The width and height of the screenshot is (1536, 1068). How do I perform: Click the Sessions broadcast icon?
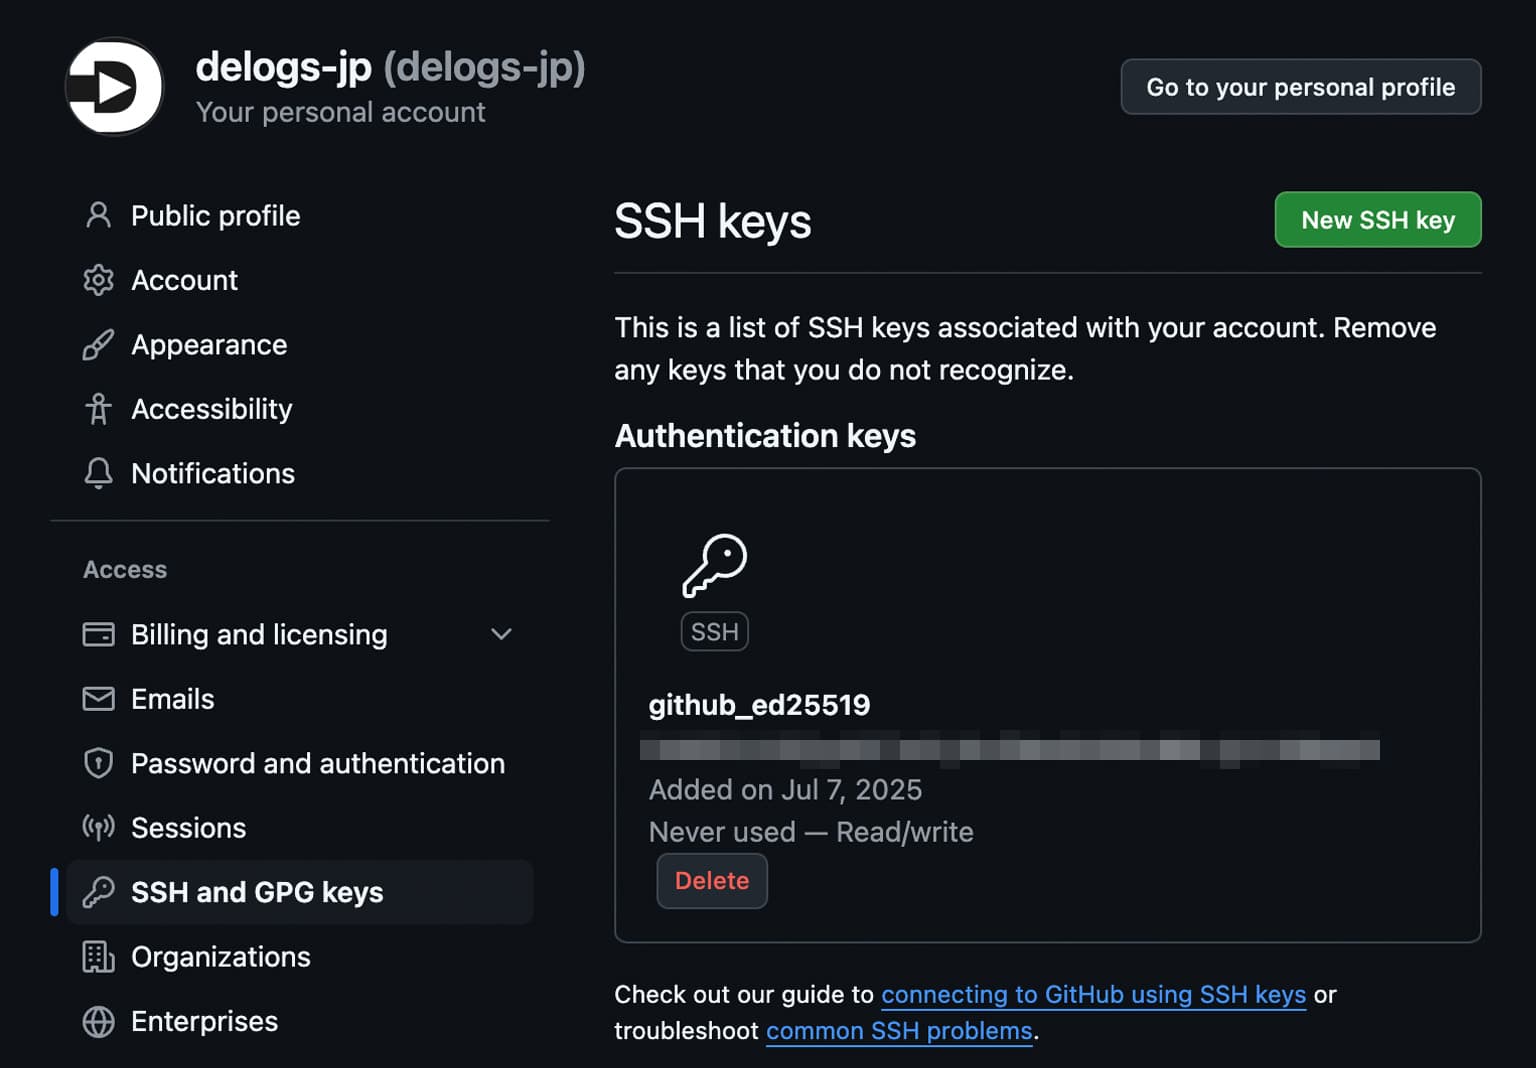tap(98, 827)
